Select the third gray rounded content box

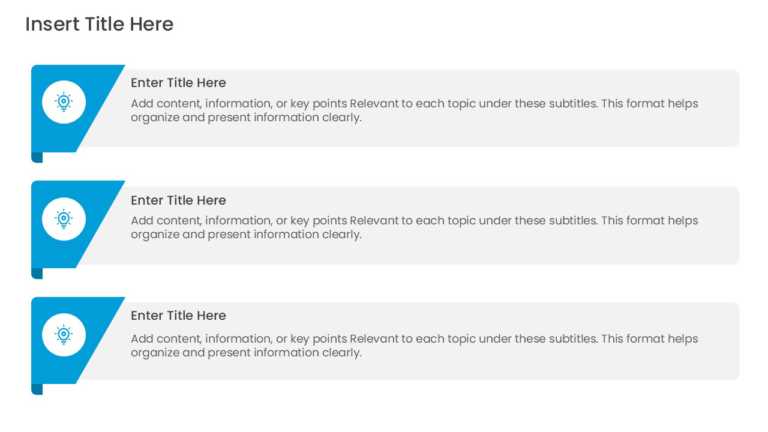coord(409,341)
